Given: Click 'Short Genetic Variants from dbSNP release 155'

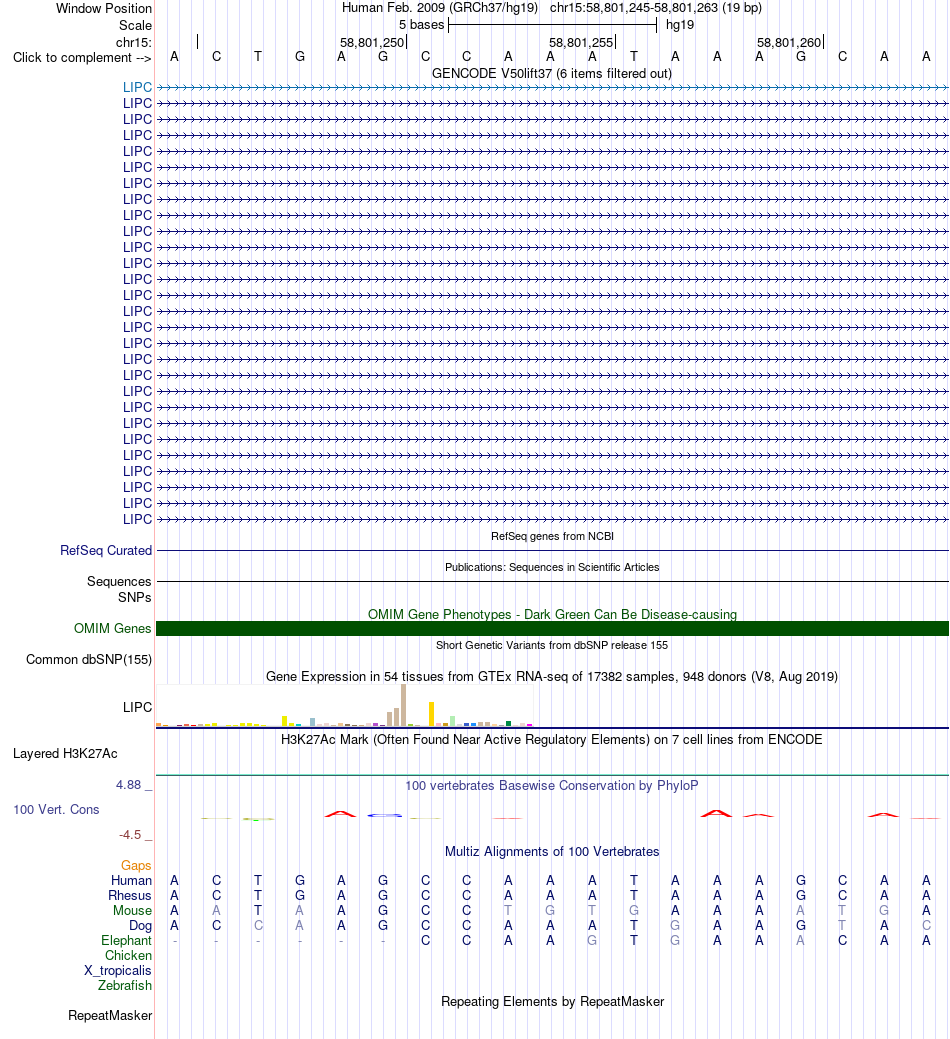Looking at the screenshot, I should (552, 645).
